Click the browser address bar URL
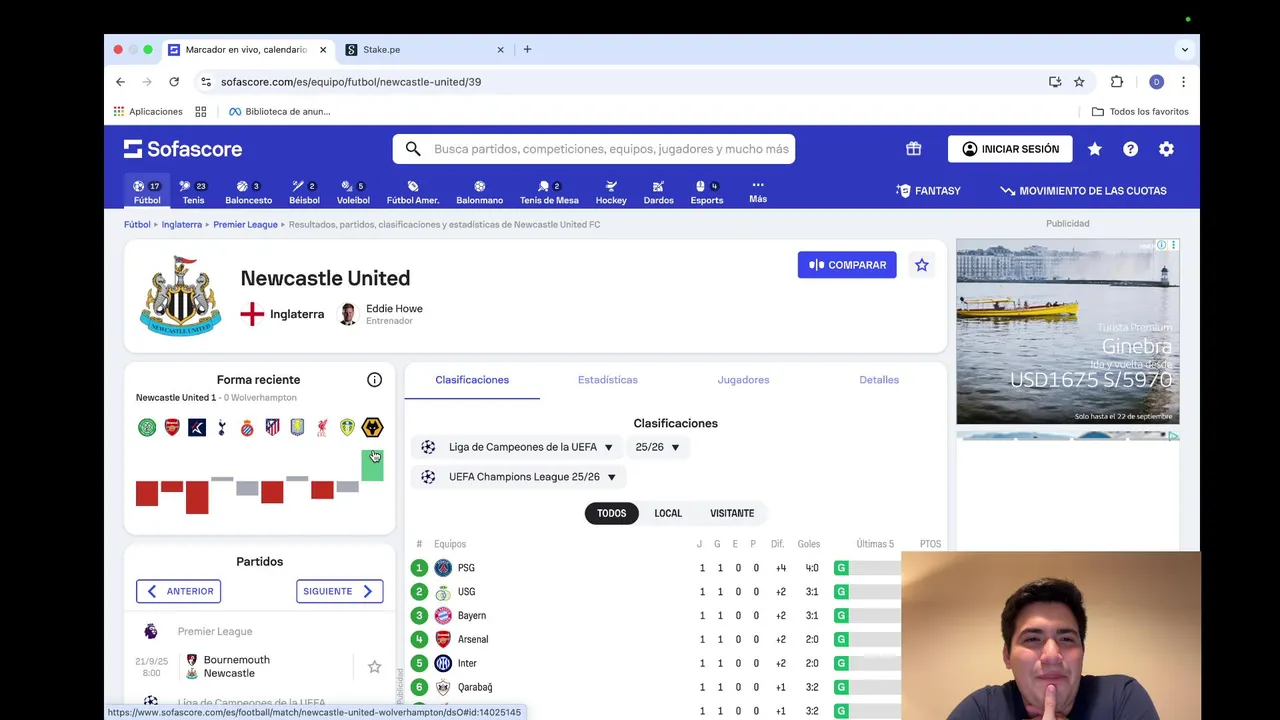The width and height of the screenshot is (1280, 720). click(351, 82)
